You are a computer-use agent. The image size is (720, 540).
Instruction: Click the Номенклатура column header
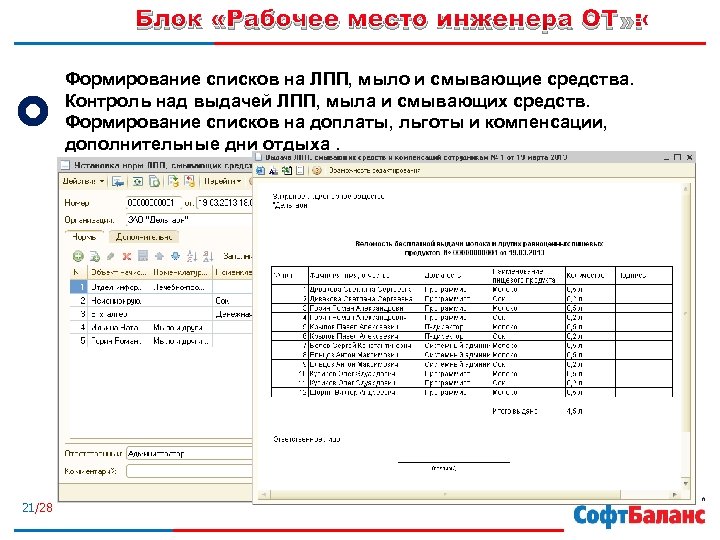click(x=180, y=272)
